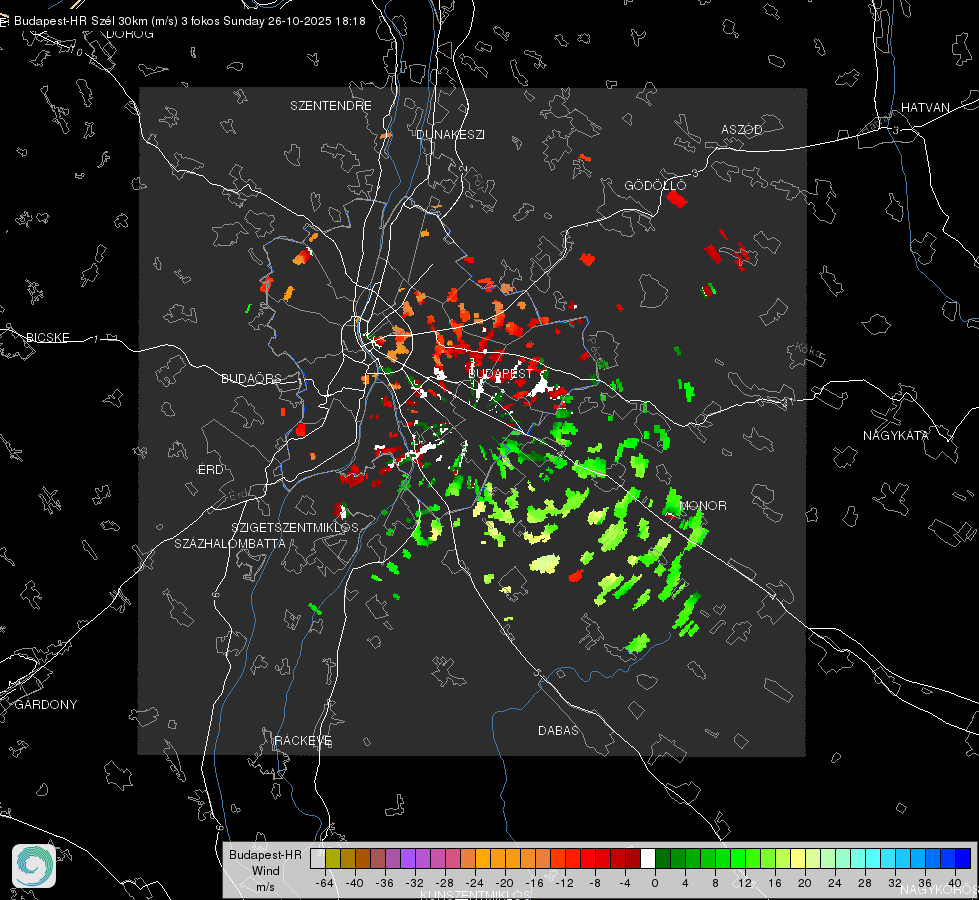979x900 pixels.
Task: Click the 28 value in the legend
Action: tap(865, 883)
